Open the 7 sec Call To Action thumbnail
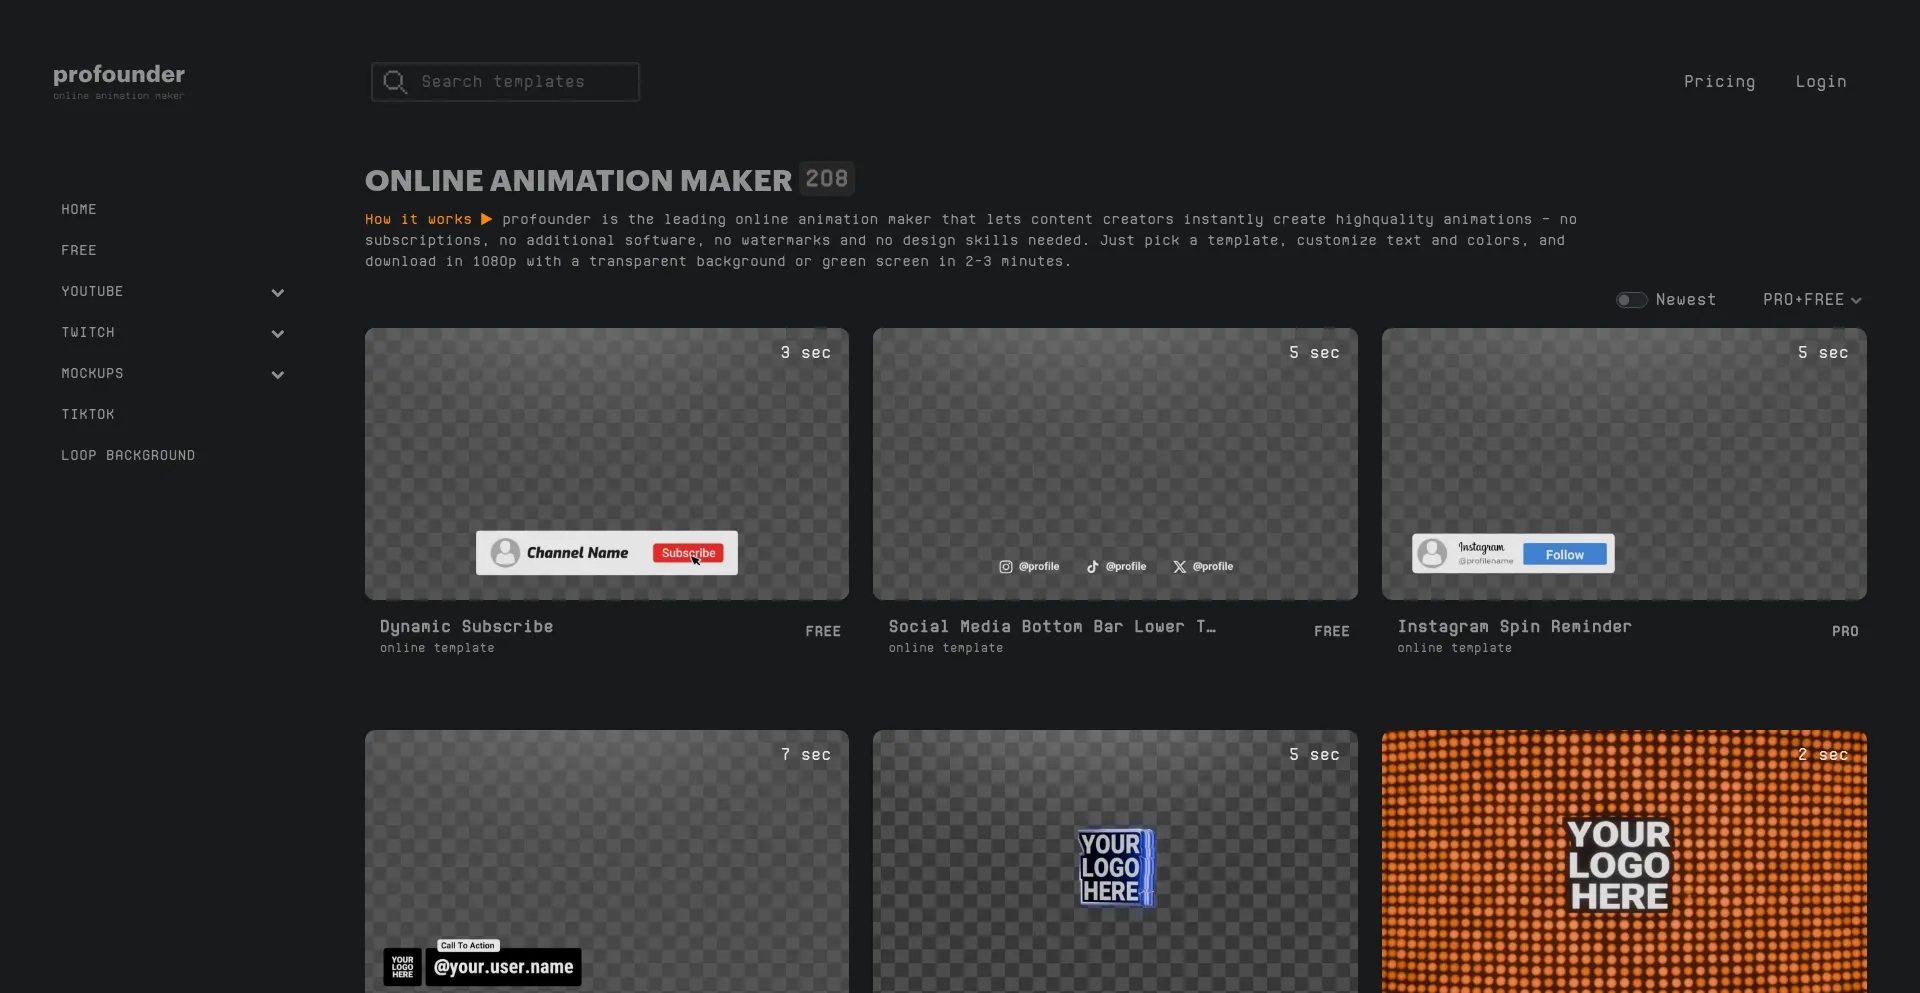Viewport: 1920px width, 993px height. (x=607, y=861)
